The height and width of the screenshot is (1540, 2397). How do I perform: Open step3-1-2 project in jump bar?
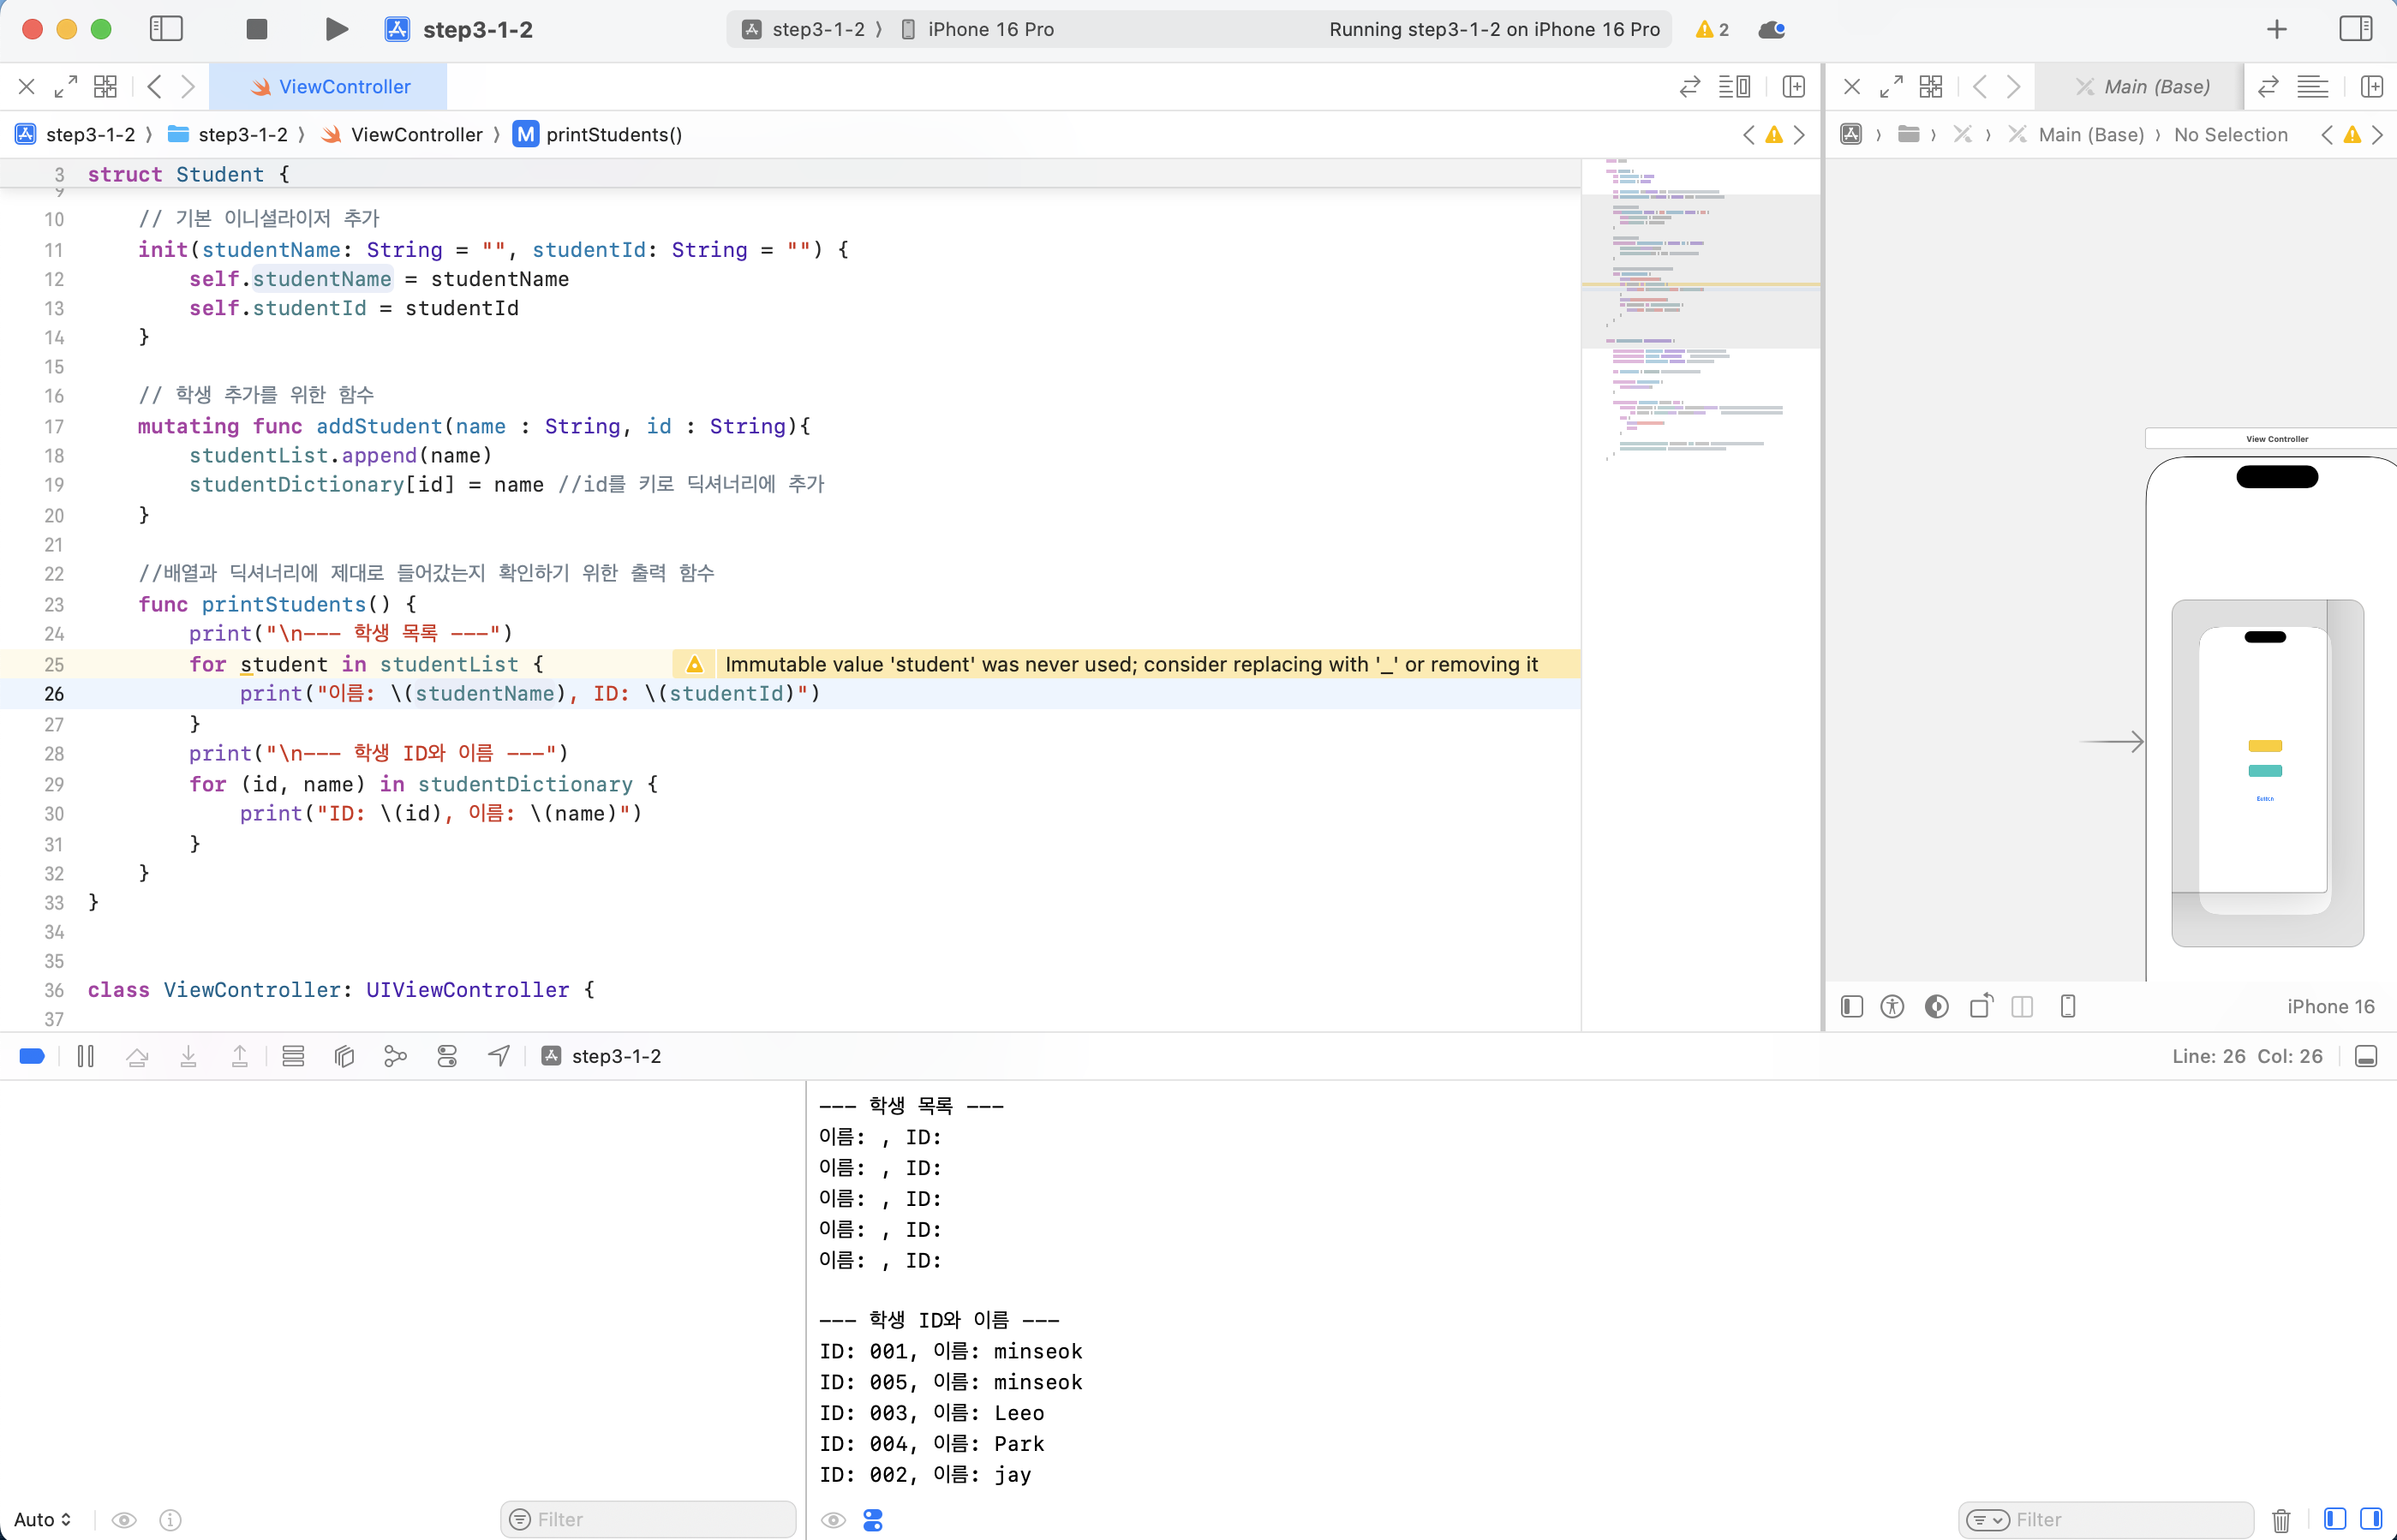click(x=76, y=134)
